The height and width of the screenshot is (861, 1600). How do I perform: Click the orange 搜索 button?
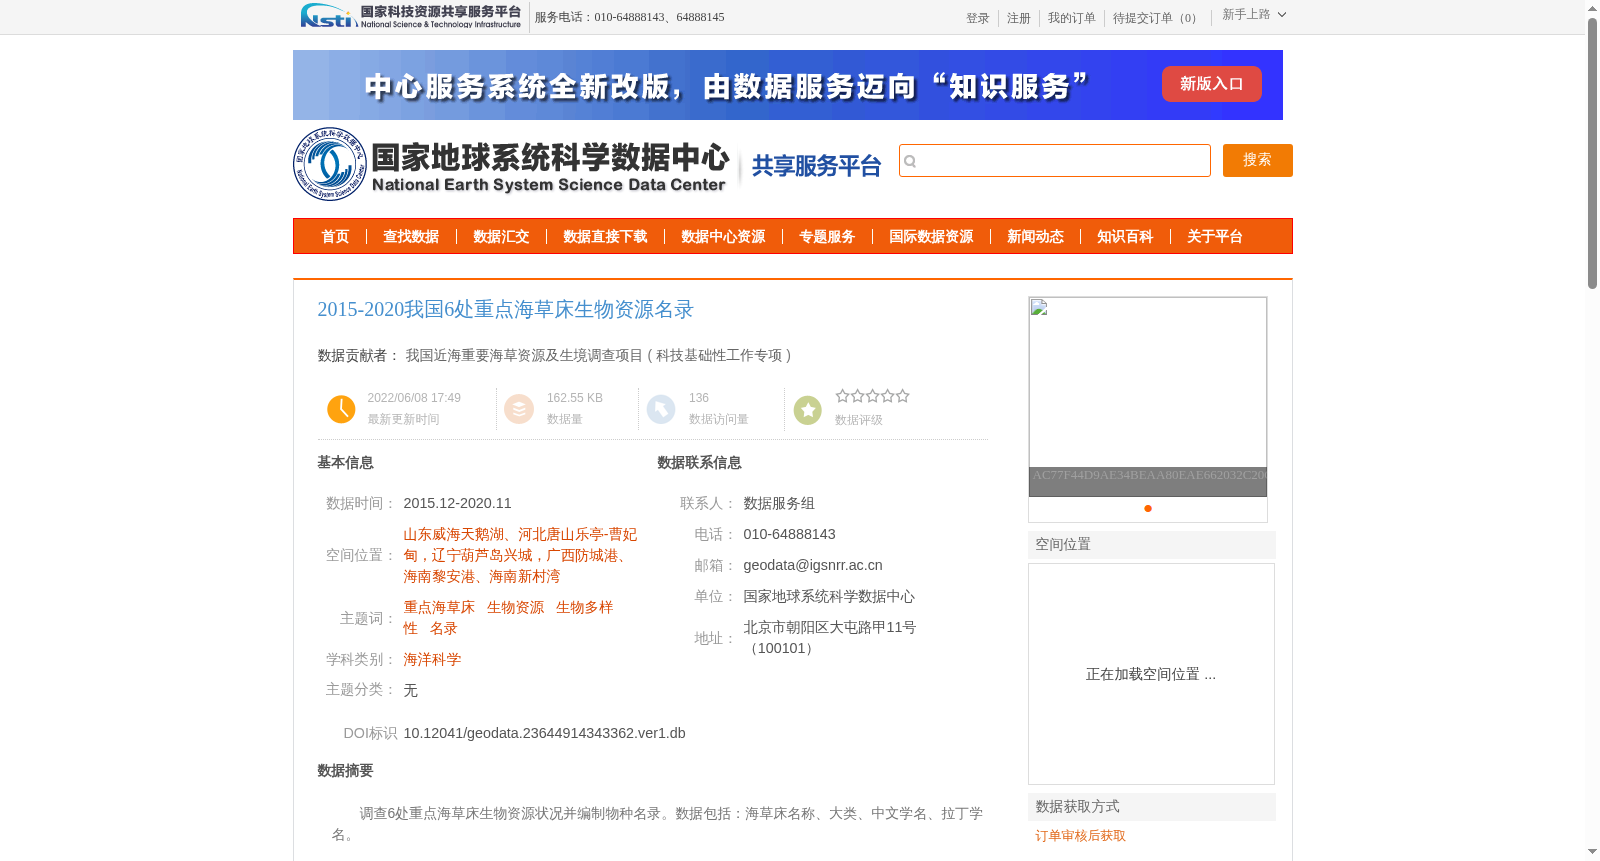coord(1258,160)
